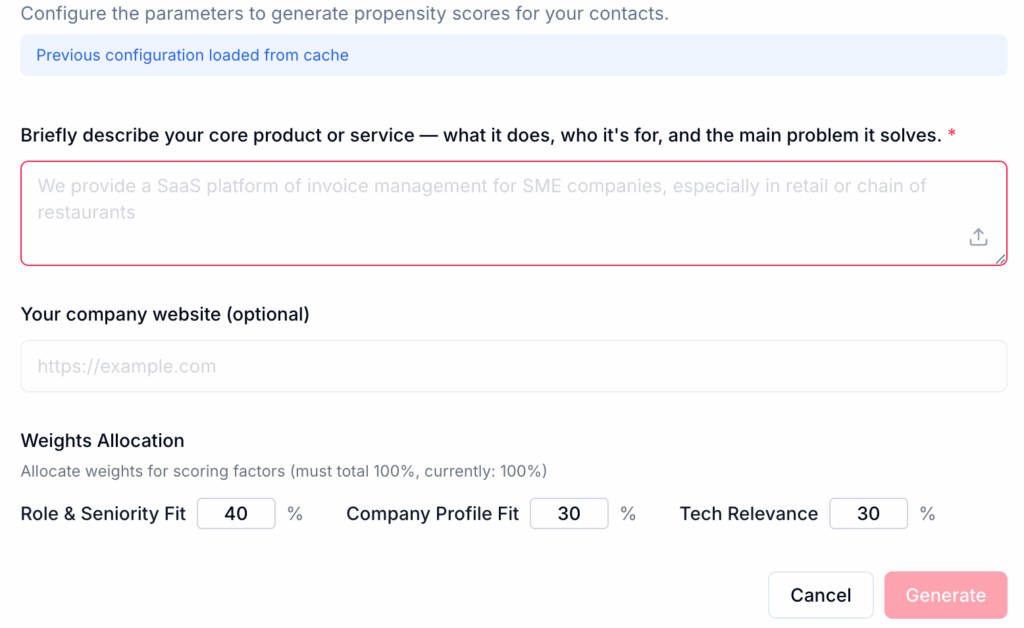Click the Cancel button
This screenshot has width=1024, height=628.
pyautogui.click(x=820, y=594)
